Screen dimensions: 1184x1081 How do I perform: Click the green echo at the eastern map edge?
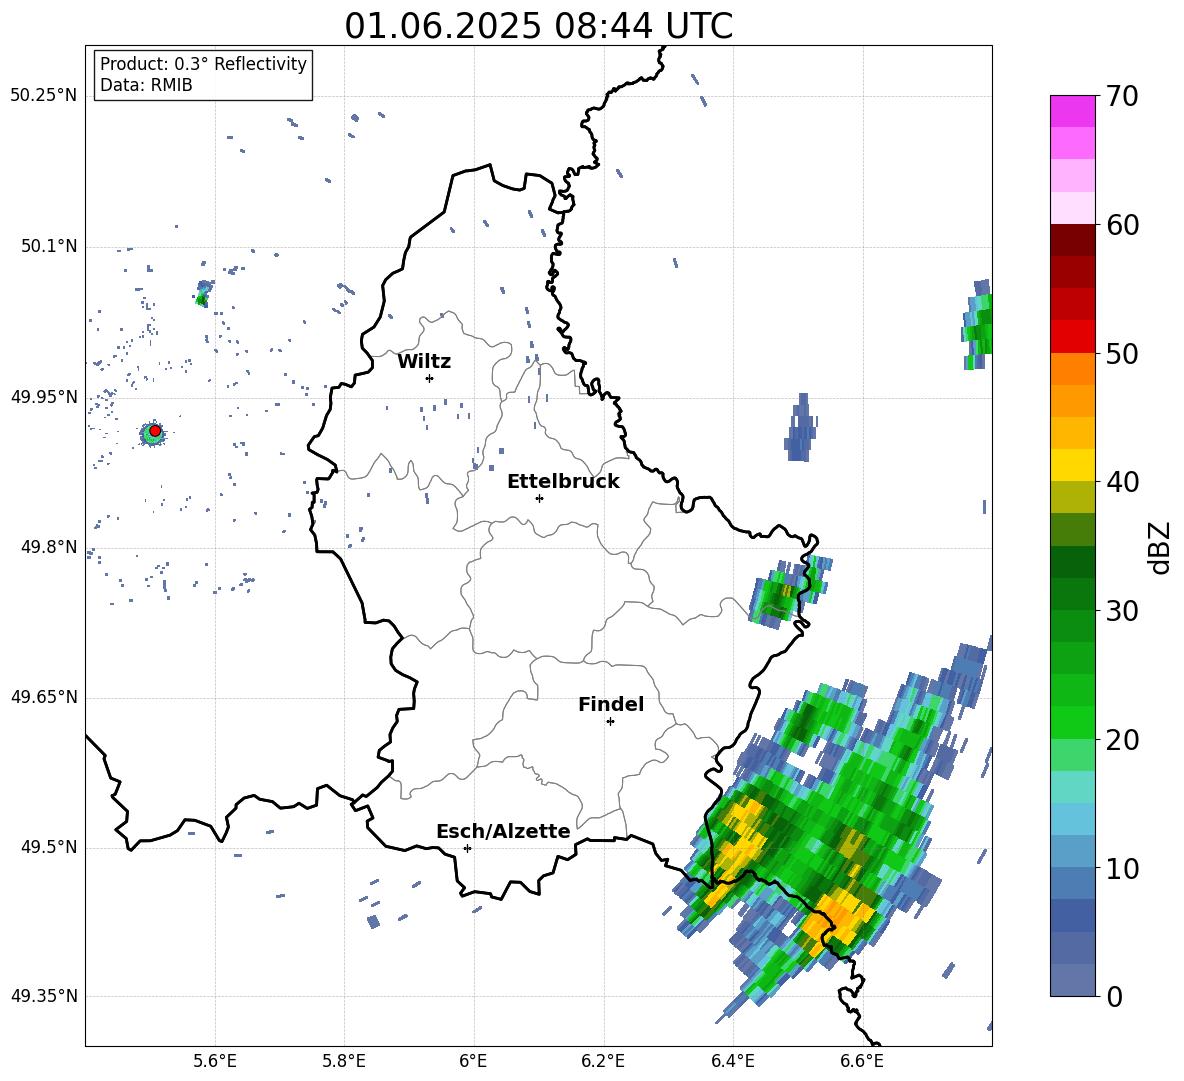tap(977, 325)
